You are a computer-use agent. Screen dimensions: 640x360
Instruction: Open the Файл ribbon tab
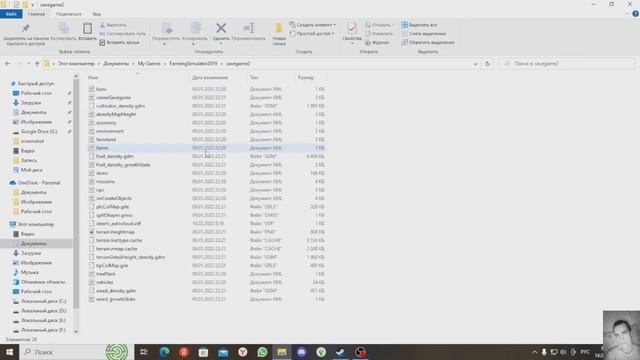tap(11, 14)
